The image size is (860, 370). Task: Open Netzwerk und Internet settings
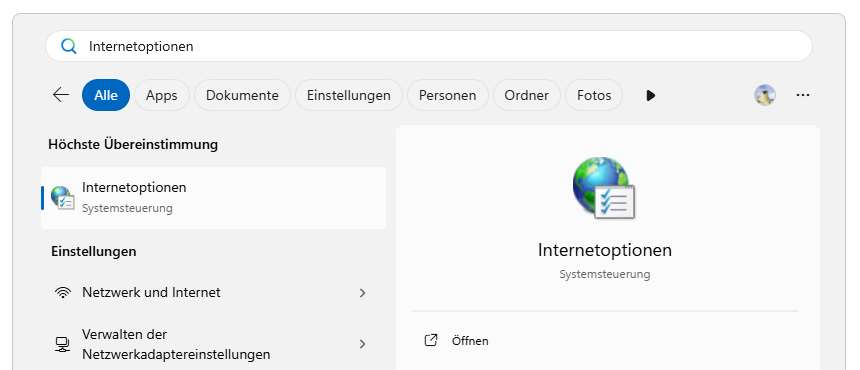coord(213,293)
